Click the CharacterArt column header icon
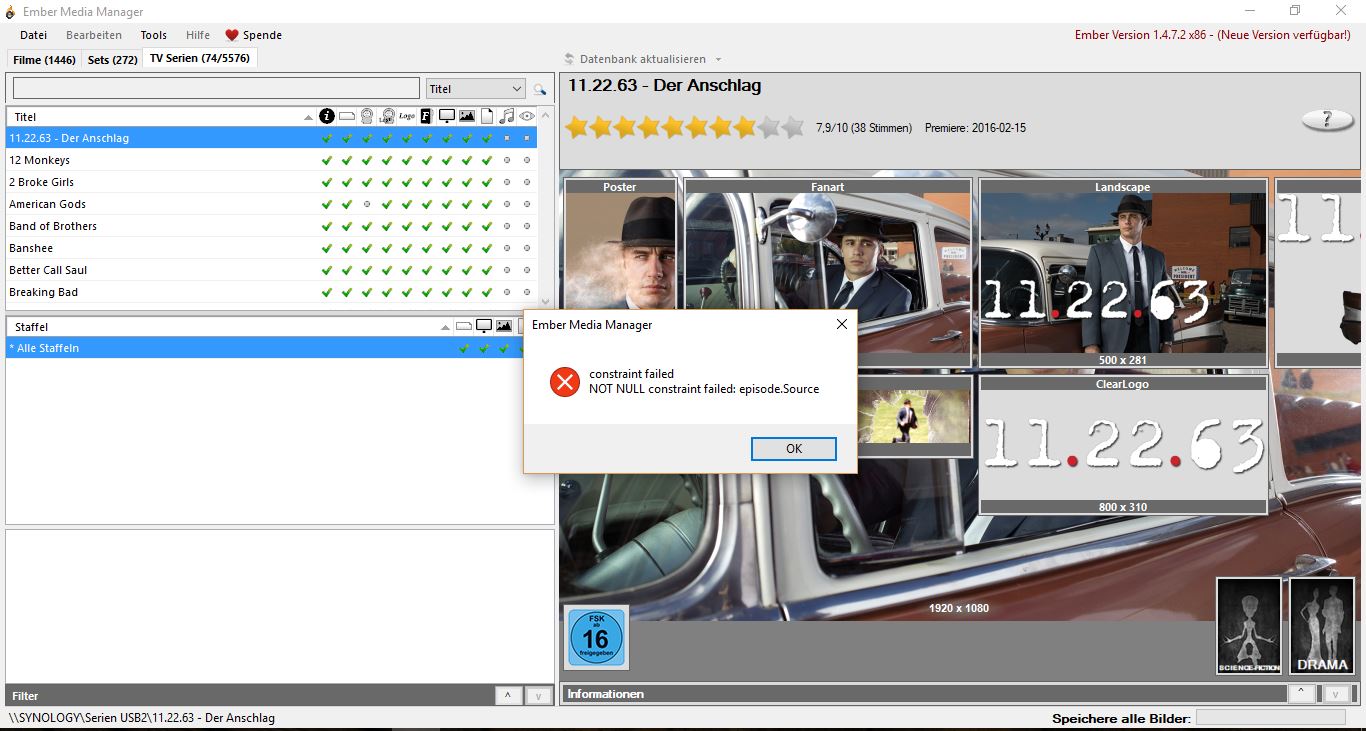The height and width of the screenshot is (731, 1366). point(367,117)
